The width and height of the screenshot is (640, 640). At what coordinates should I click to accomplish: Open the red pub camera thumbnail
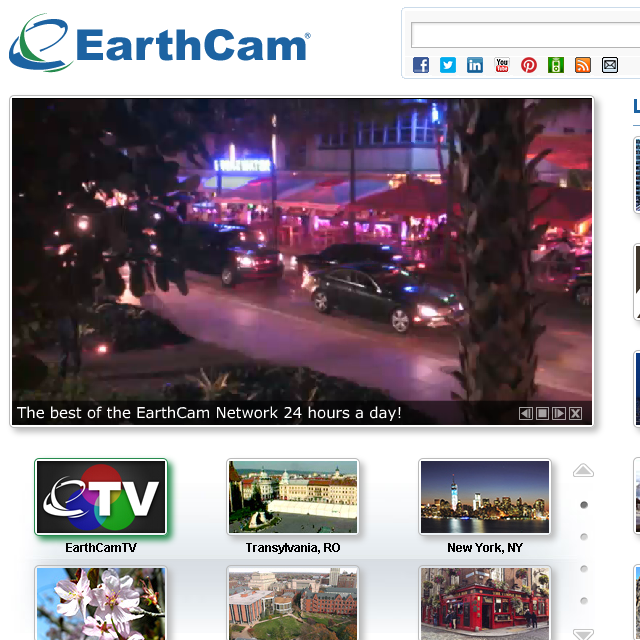(x=485, y=603)
